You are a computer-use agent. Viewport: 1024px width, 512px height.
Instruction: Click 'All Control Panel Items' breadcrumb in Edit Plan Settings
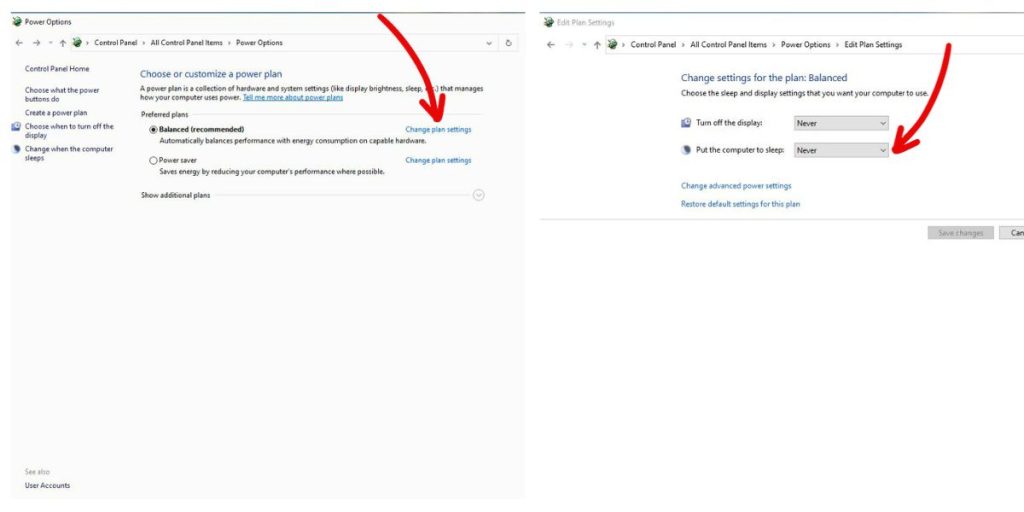pyautogui.click(x=728, y=45)
